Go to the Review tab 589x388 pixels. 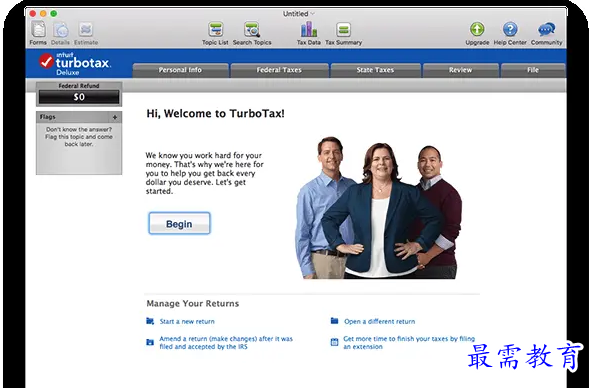coord(461,70)
